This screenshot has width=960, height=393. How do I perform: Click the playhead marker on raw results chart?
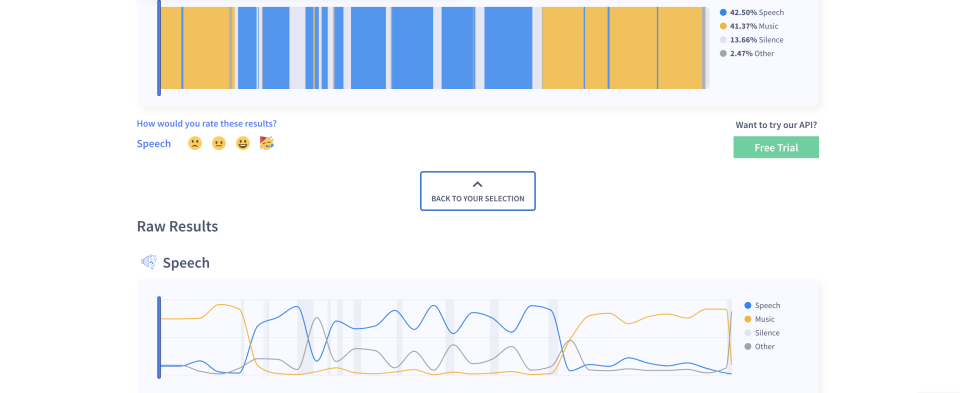coord(159,337)
